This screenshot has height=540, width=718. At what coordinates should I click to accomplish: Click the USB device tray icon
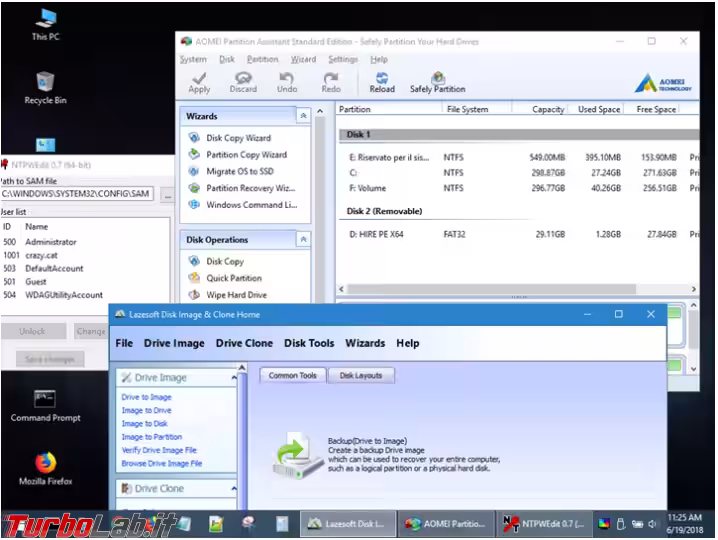tap(620, 524)
